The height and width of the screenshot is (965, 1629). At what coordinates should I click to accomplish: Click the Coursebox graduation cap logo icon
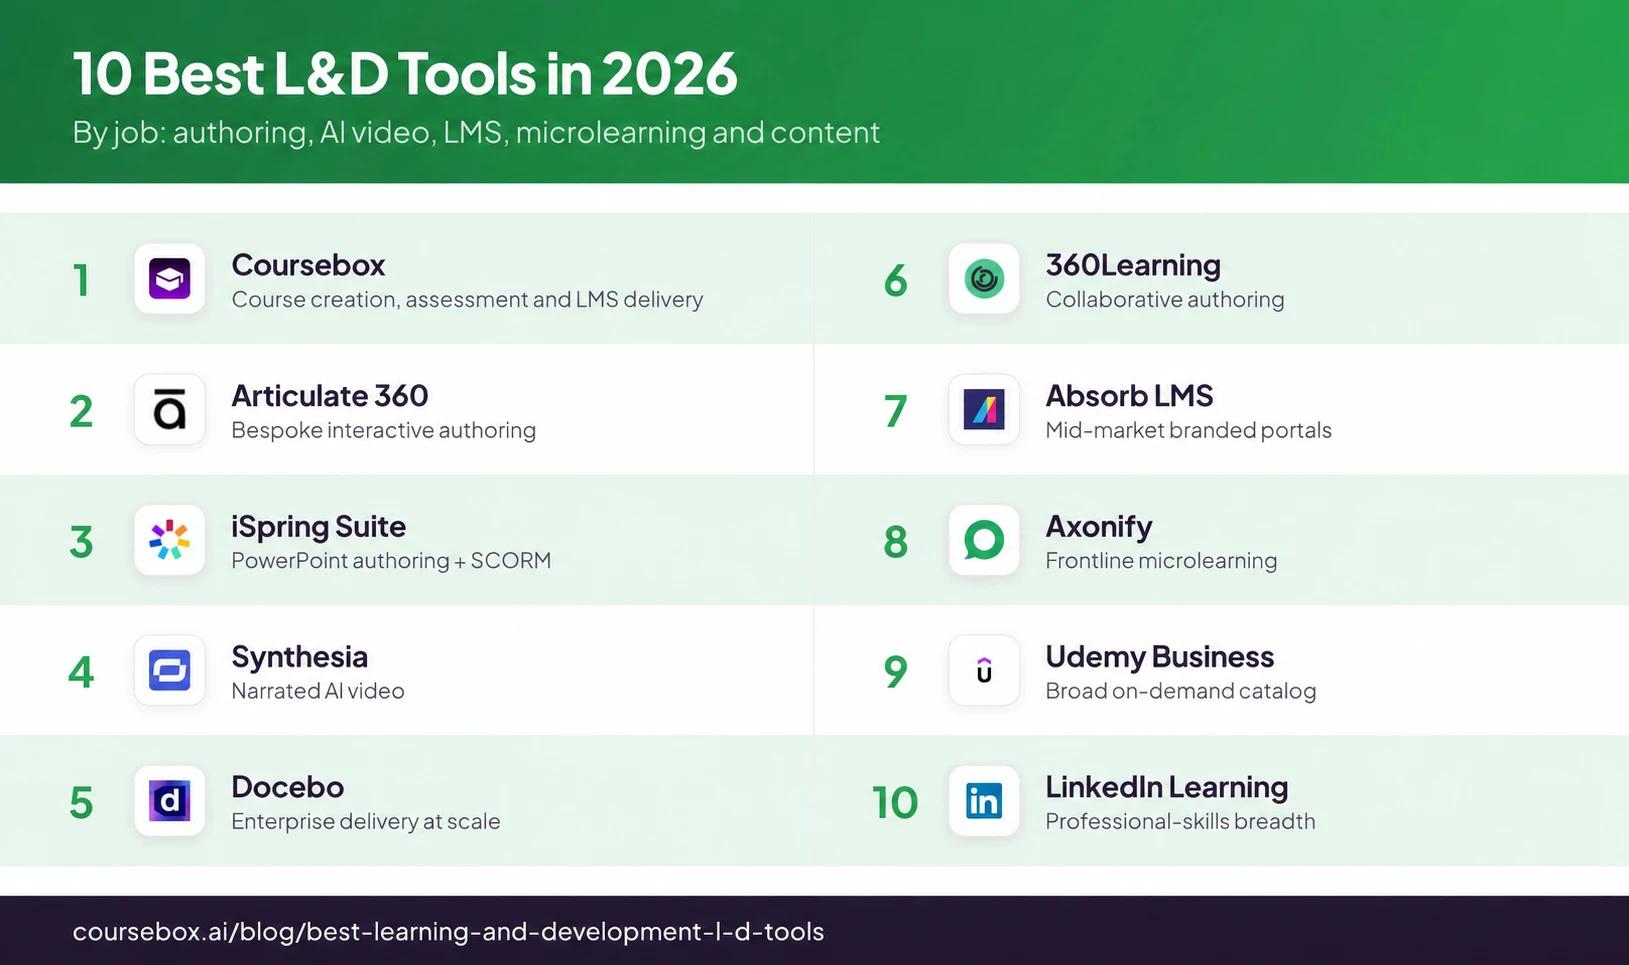pos(169,279)
